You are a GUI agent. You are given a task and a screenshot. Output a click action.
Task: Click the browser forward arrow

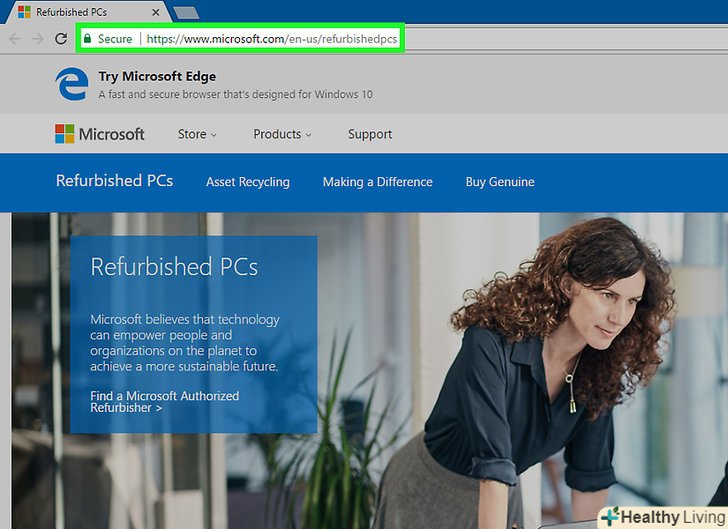[37, 38]
